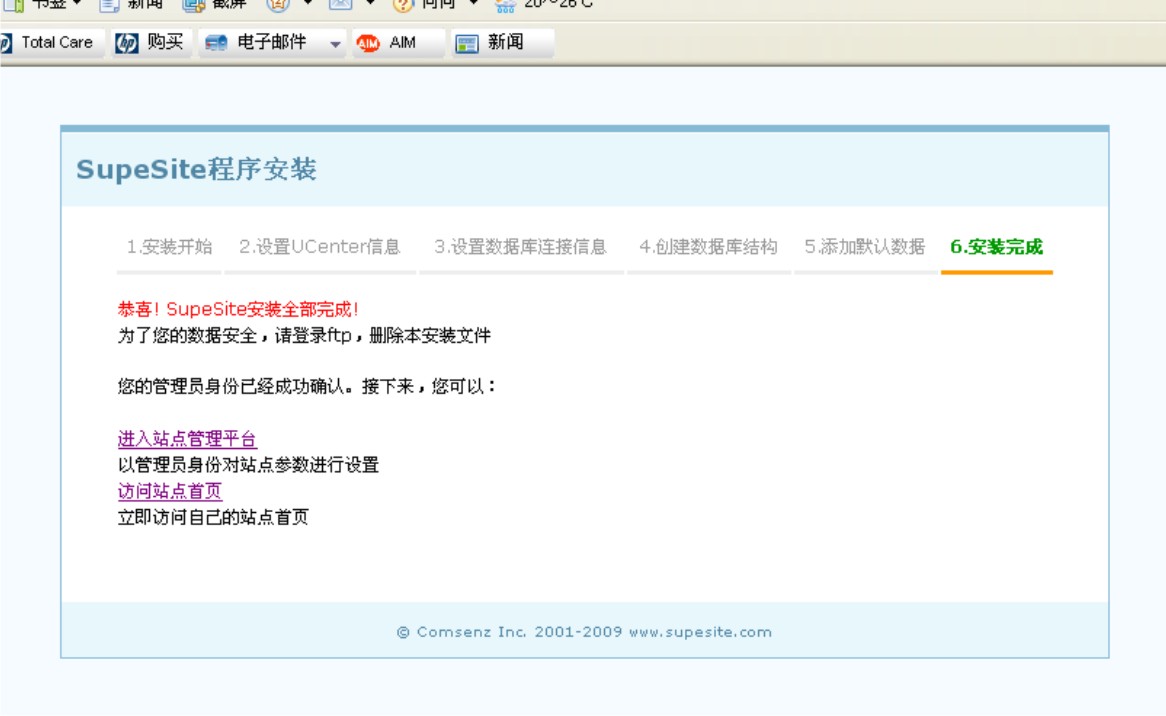Viewport: 1166px width, 716px height.
Task: Click the Comsenz Inc. 2001-2009 footer text
Action: tap(584, 632)
